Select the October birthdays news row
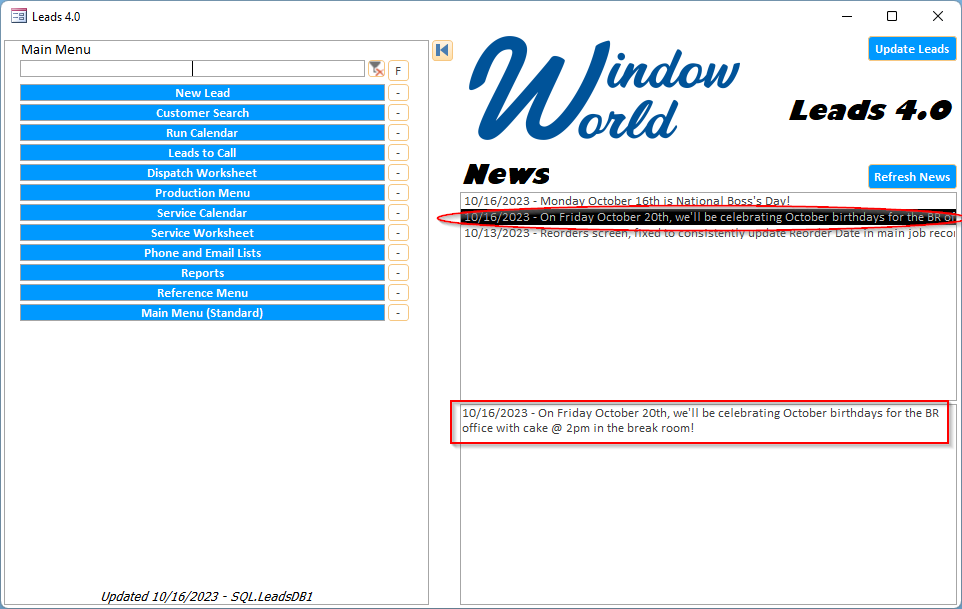 708,217
